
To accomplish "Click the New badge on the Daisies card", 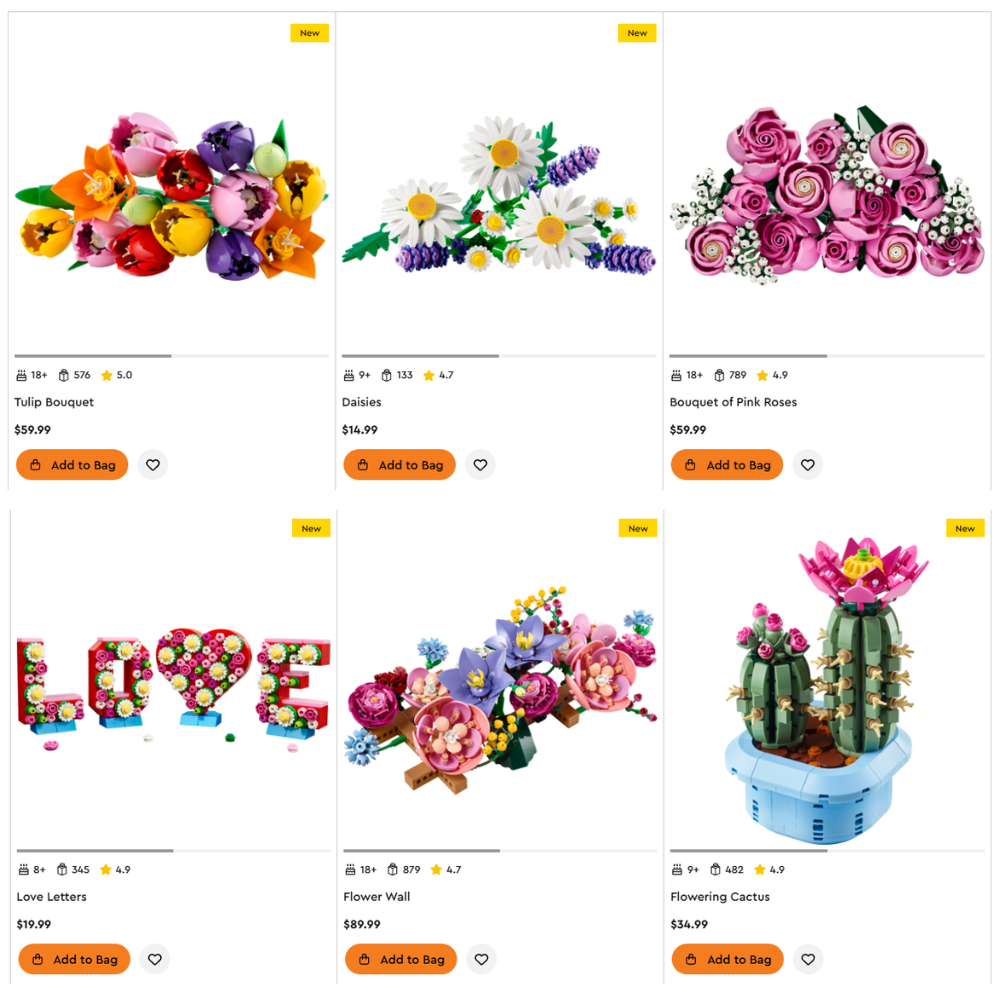I will tap(637, 33).
